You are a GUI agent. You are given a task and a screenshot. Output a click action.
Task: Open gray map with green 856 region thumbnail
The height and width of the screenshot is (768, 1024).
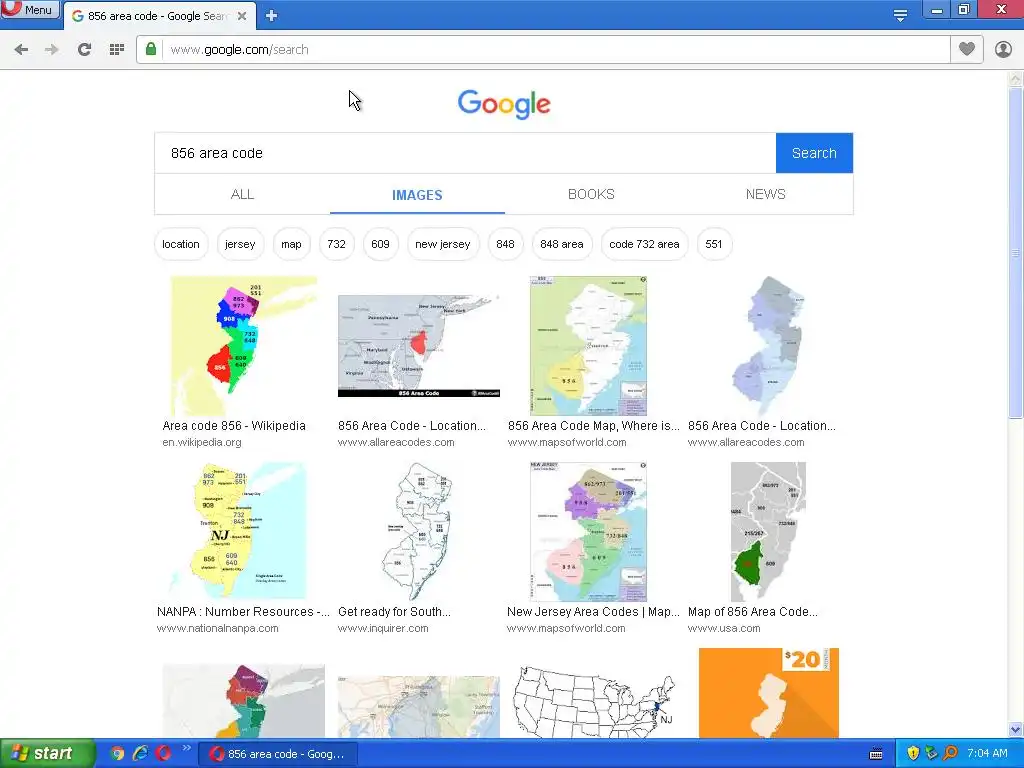[x=768, y=532]
